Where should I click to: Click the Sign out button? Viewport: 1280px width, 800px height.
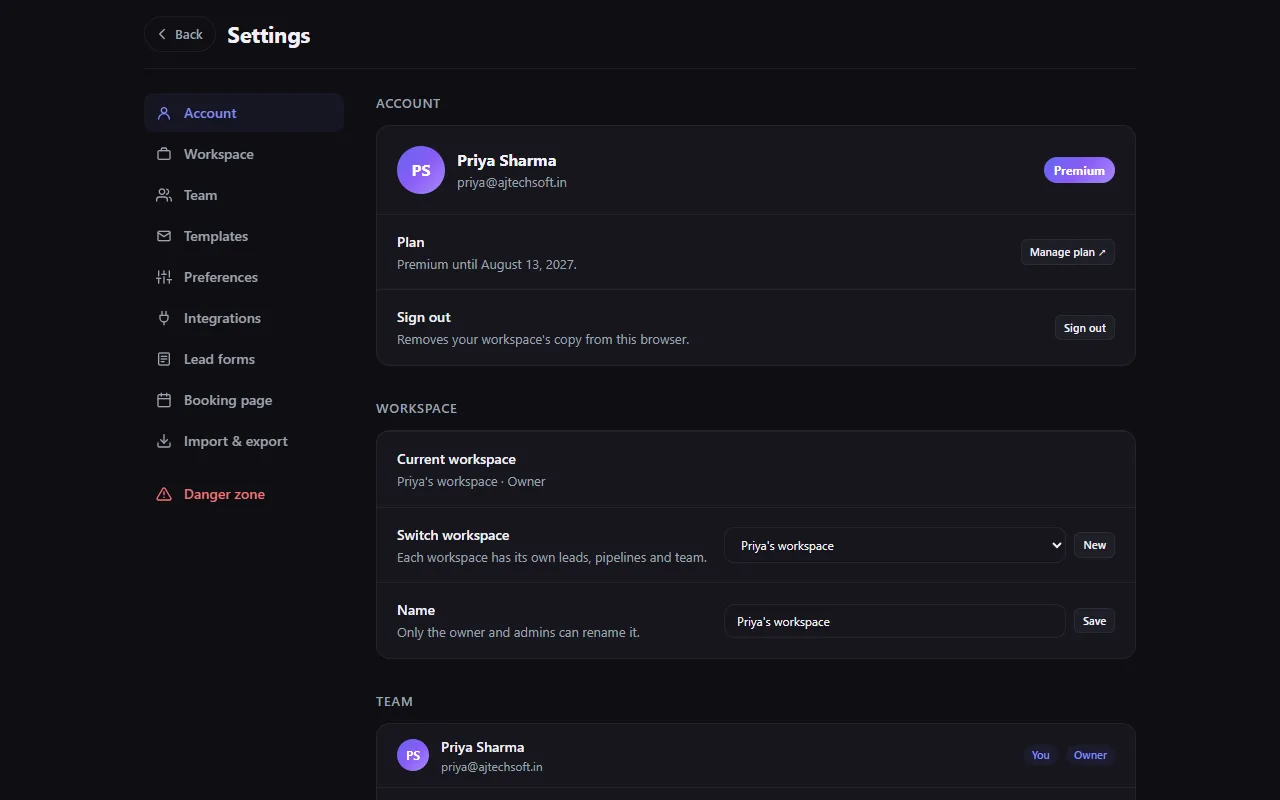[1084, 328]
